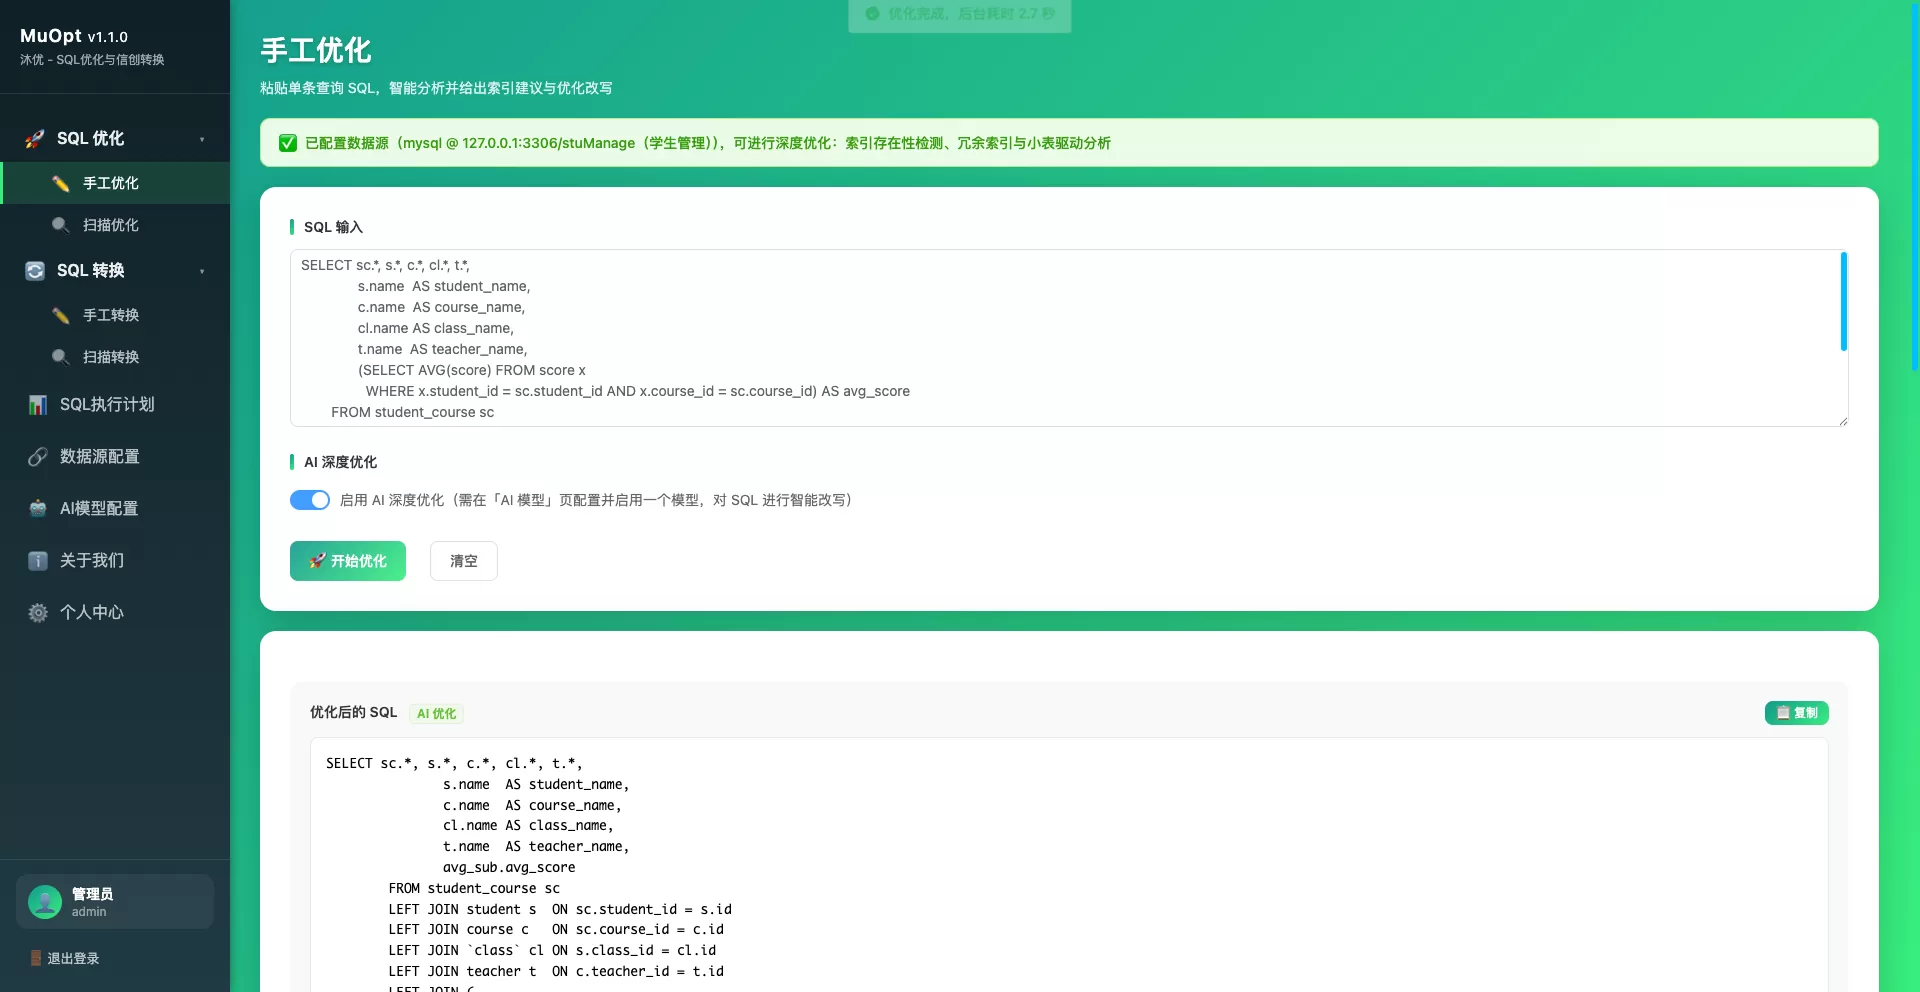Click the SQL input scrollbar thumb
The width and height of the screenshot is (1920, 992).
(1843, 302)
